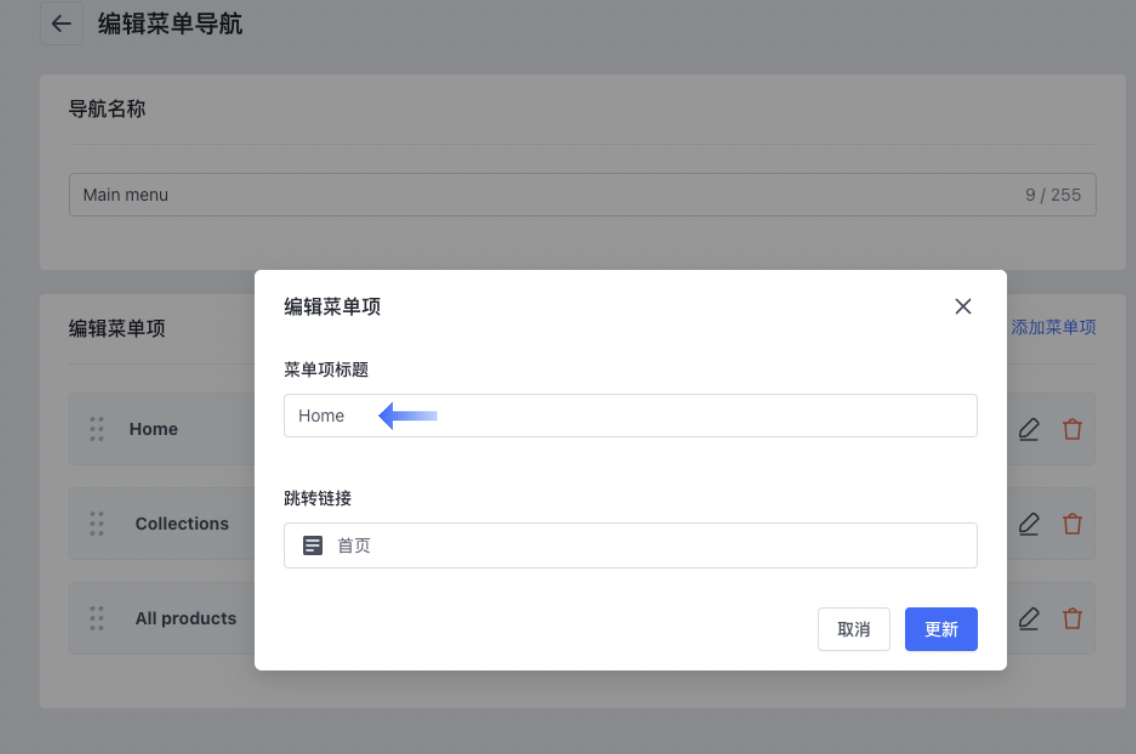Edit the Collections menu item pencil icon
Viewport: 1136px width, 754px height.
pyautogui.click(x=1029, y=524)
